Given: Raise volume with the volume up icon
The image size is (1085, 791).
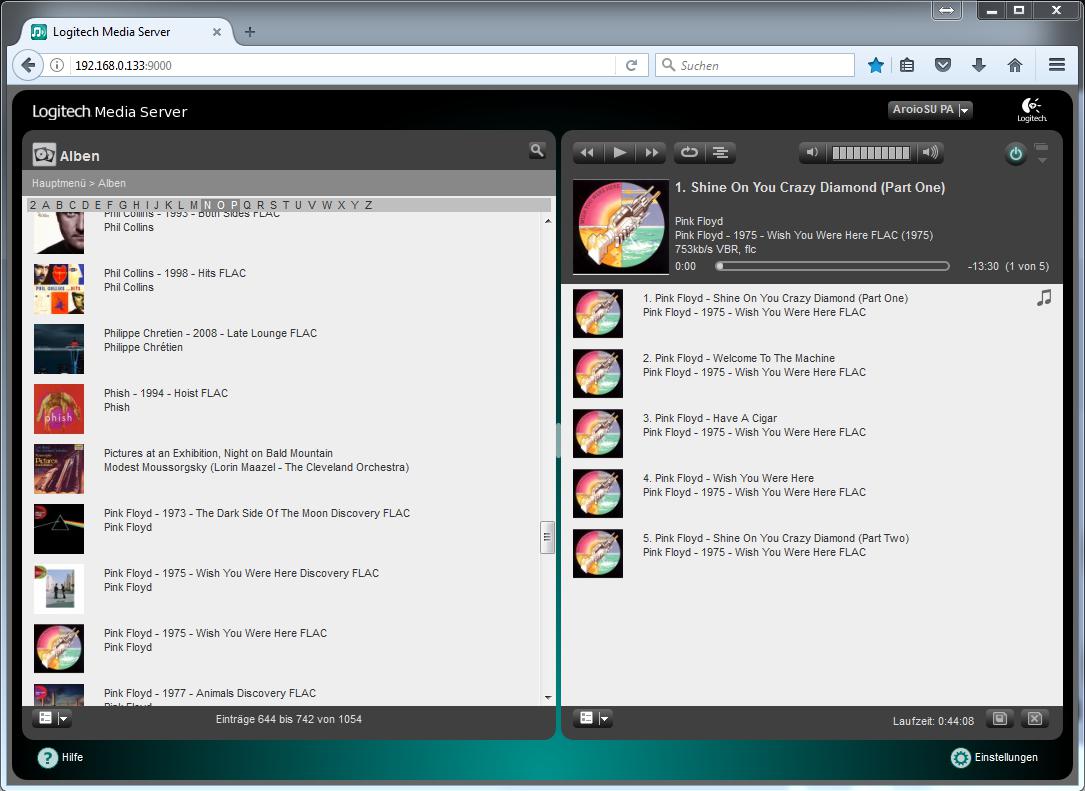Looking at the screenshot, I should (x=930, y=153).
